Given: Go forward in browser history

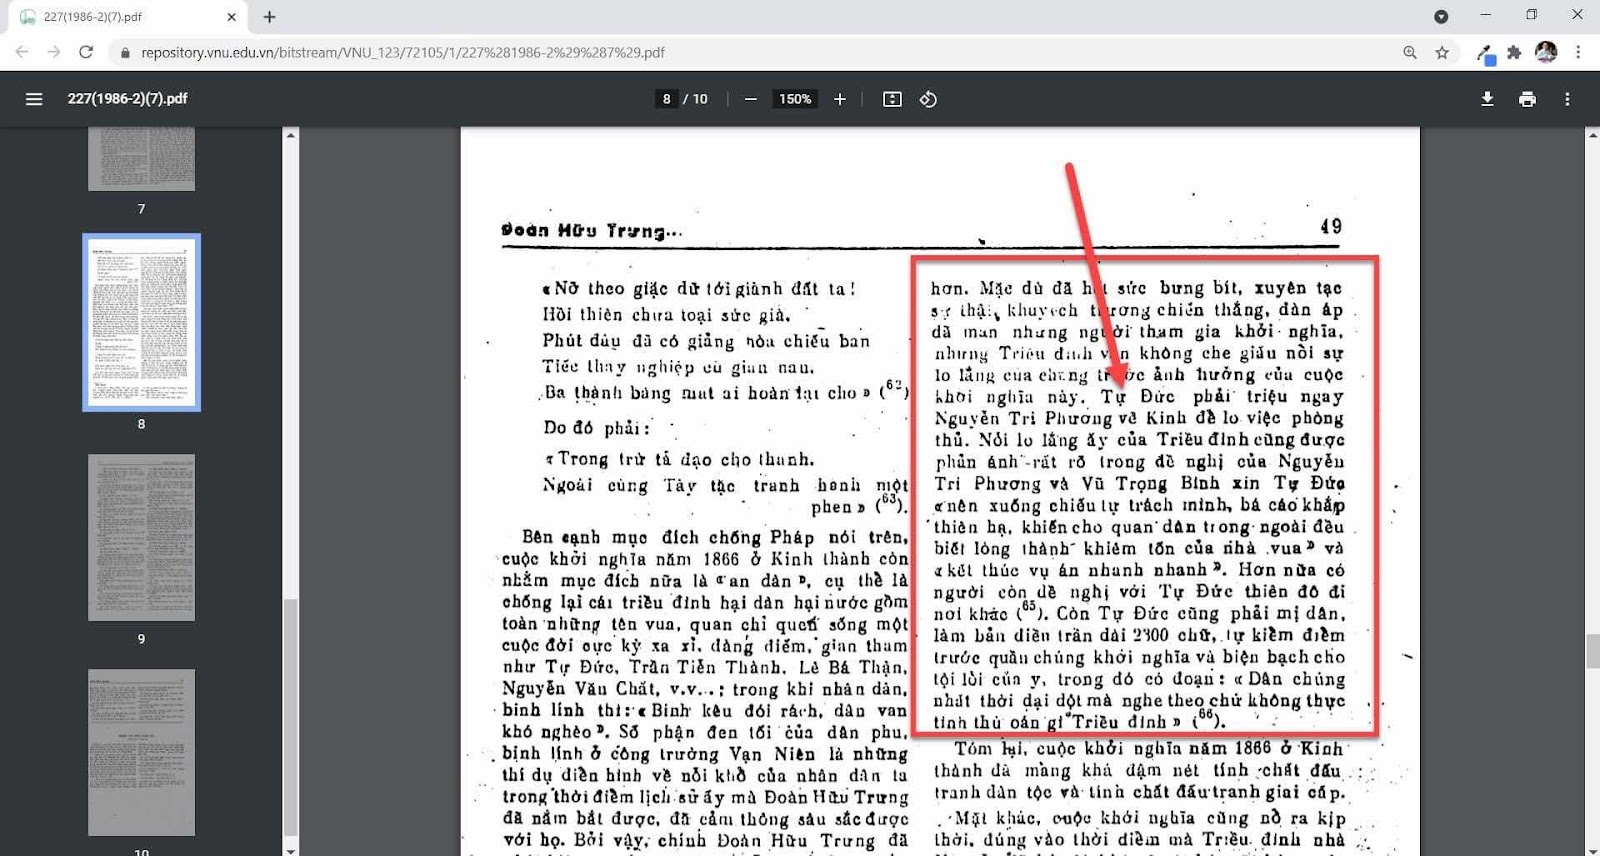Looking at the screenshot, I should 54,52.
